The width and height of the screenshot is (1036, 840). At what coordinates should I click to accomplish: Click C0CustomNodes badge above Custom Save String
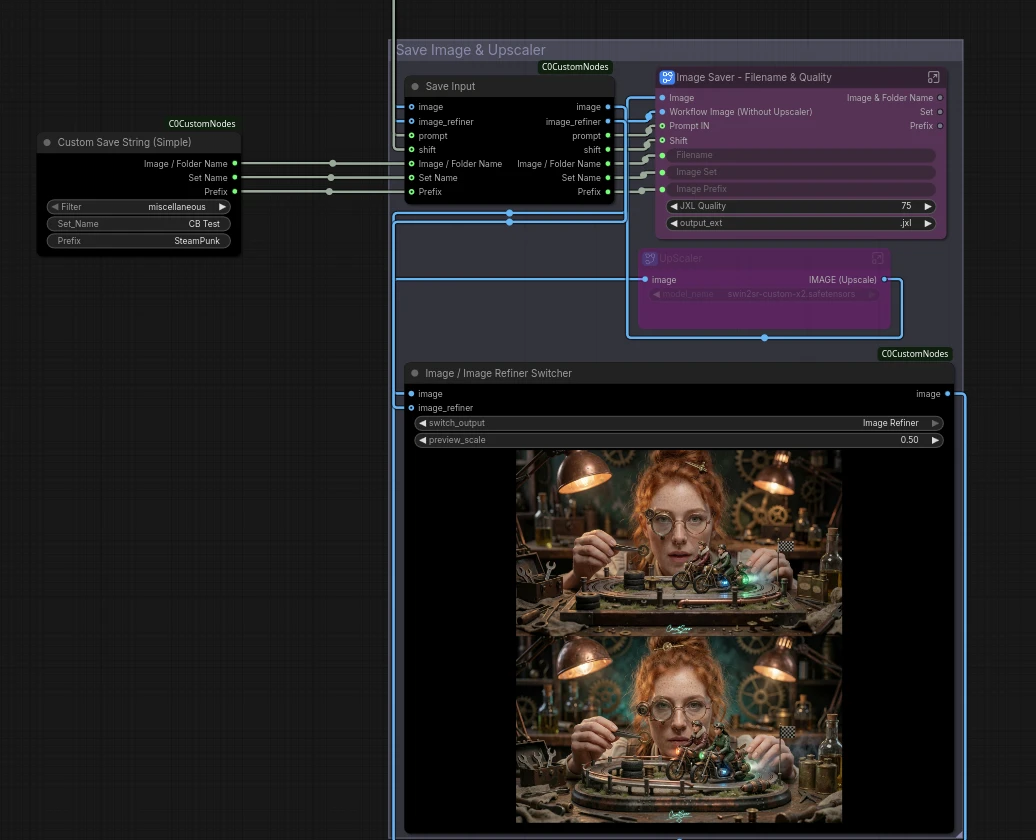[202, 124]
